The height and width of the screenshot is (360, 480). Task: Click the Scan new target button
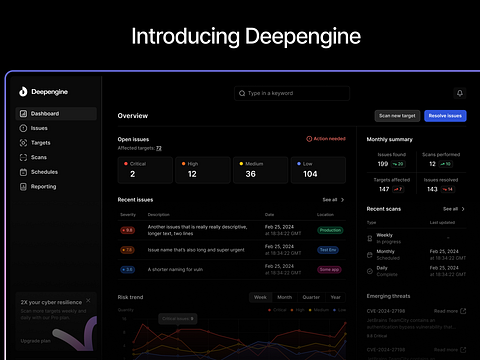point(397,116)
